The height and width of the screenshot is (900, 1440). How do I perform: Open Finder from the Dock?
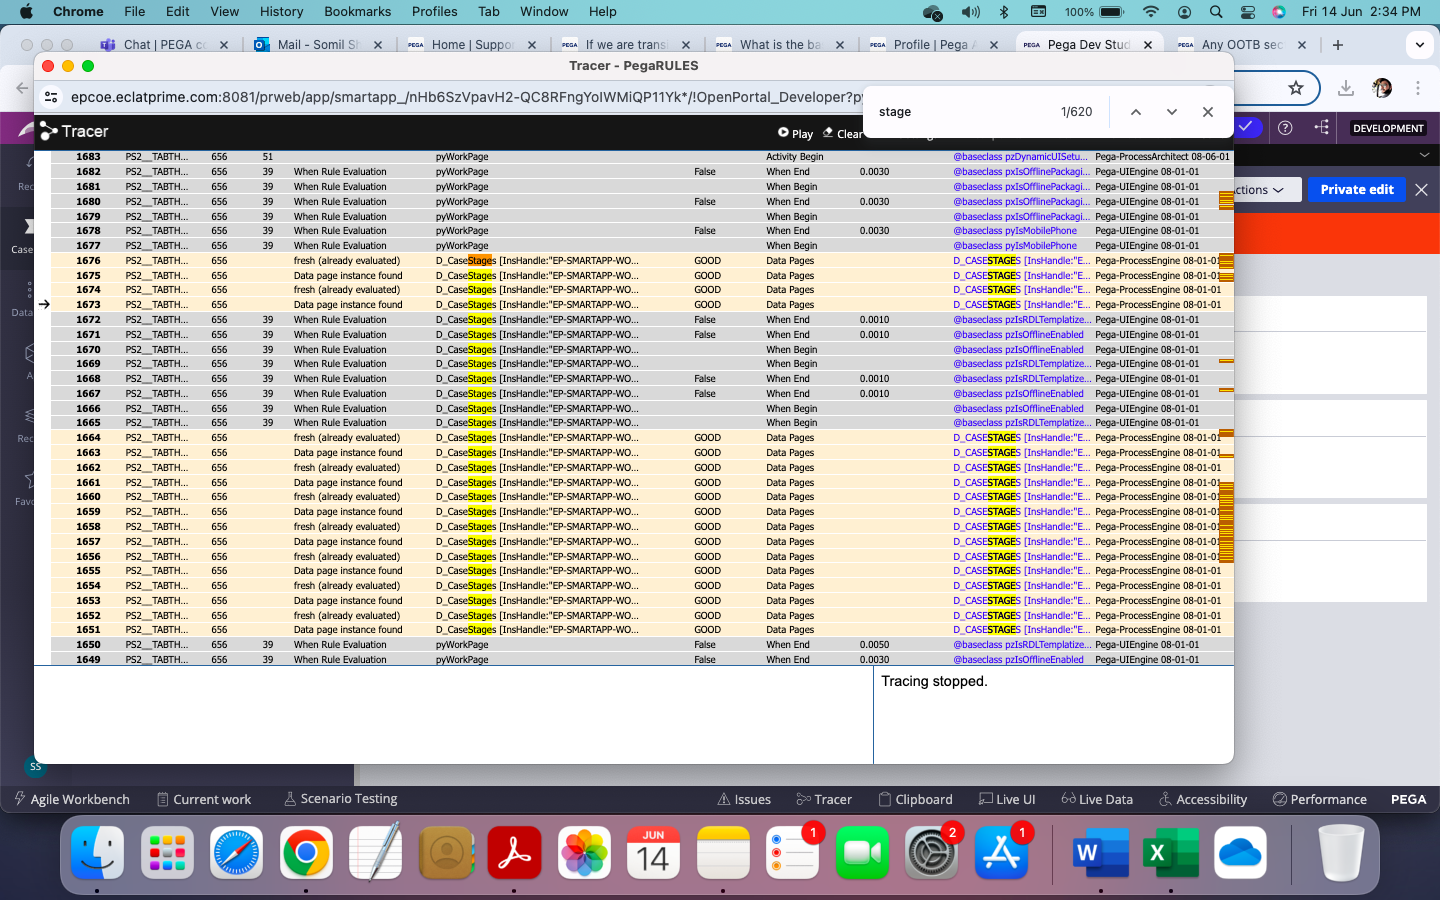tap(98, 853)
